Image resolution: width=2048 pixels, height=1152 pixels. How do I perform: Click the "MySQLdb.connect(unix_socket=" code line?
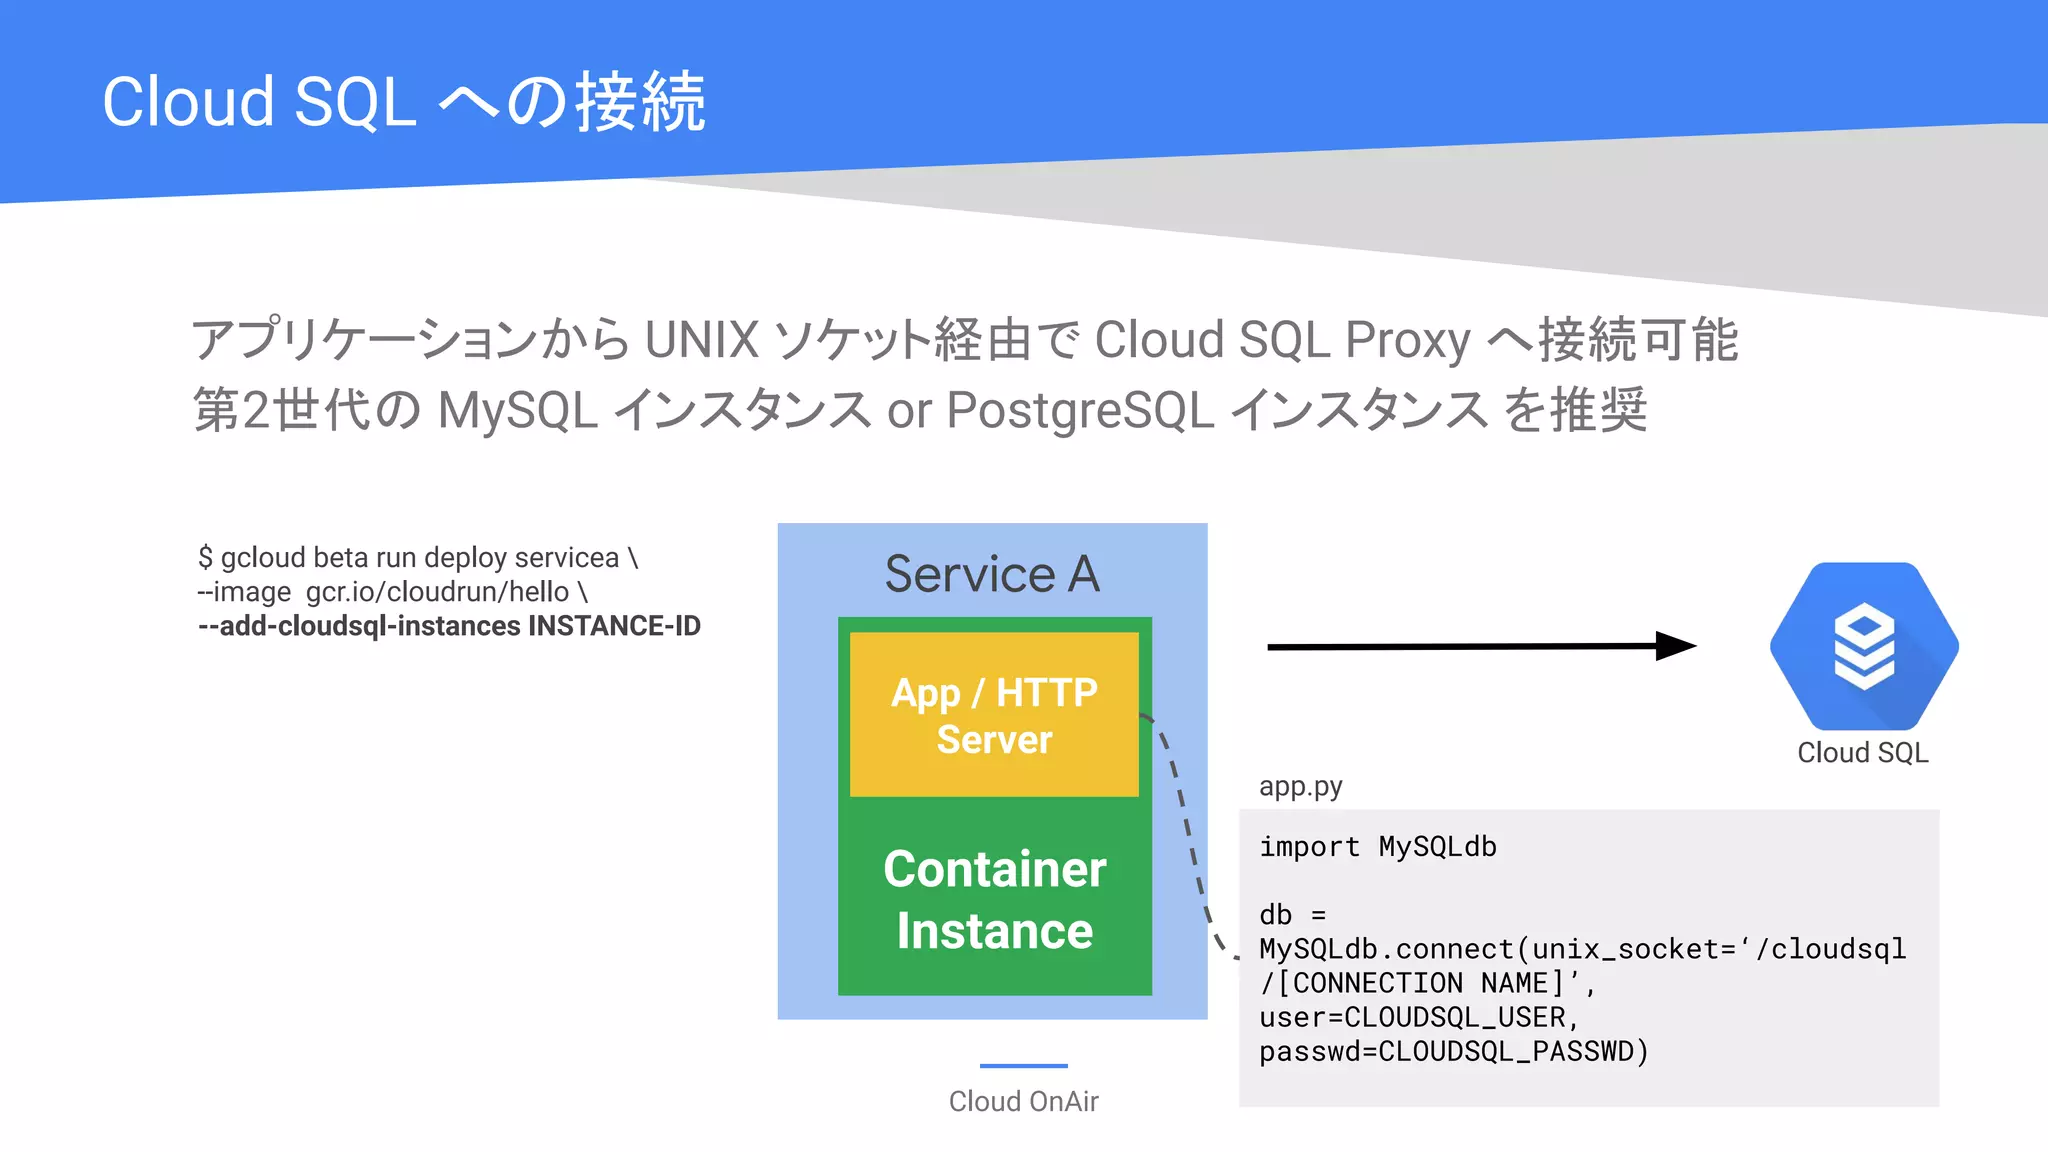1583,949
